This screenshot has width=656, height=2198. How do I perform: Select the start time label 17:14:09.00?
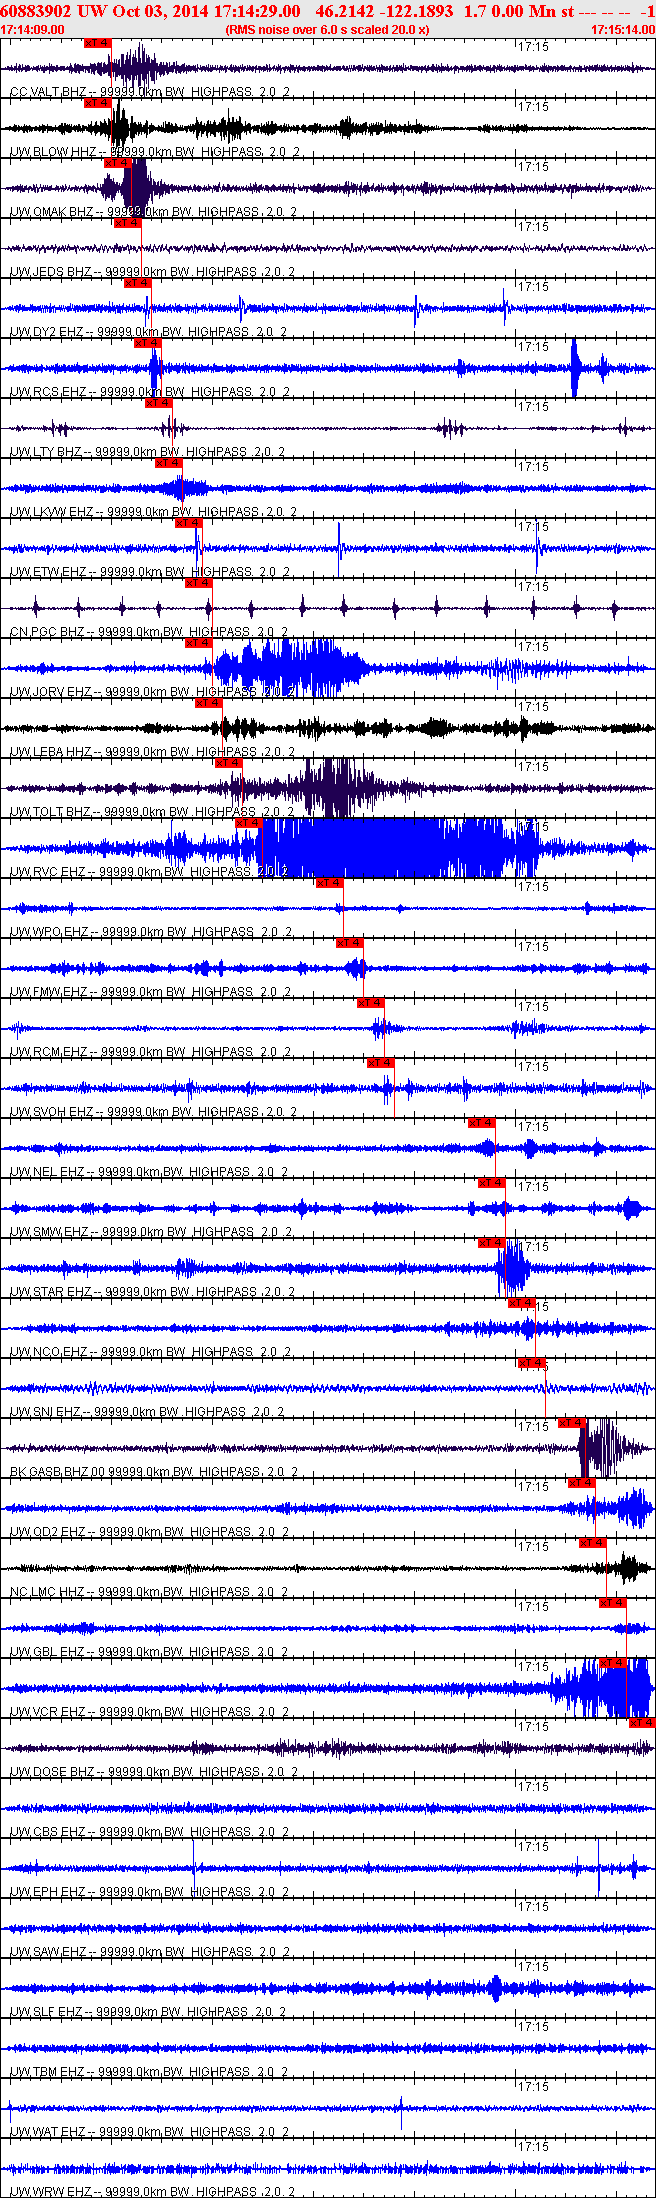33,30
